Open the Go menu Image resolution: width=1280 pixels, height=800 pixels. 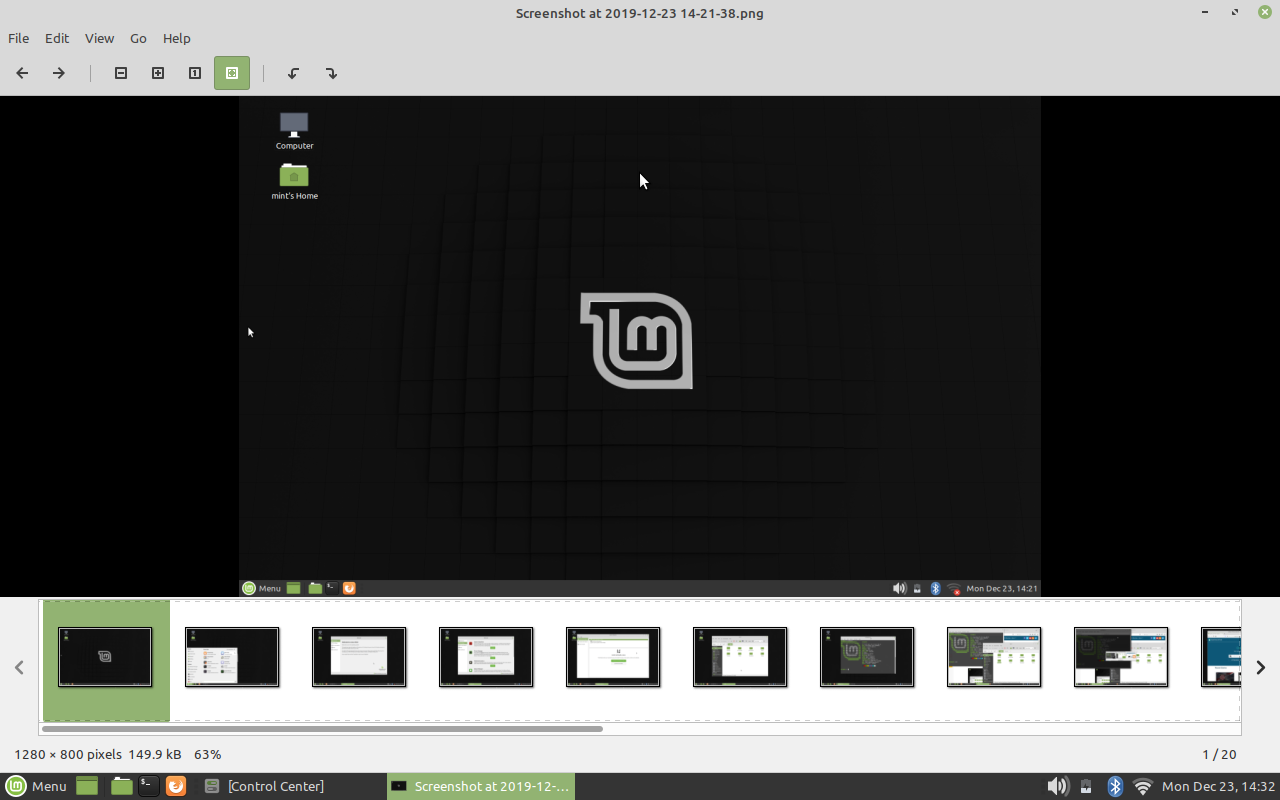(x=138, y=38)
